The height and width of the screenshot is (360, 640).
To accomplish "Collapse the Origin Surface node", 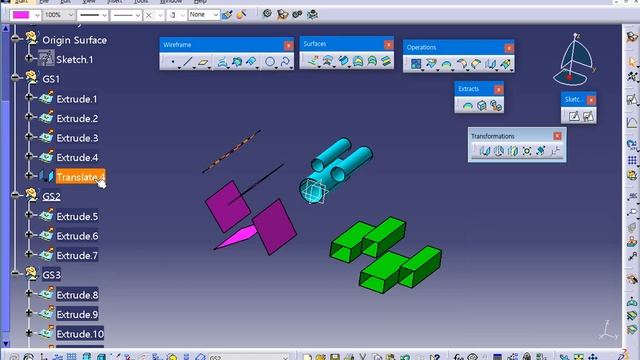I will (16, 39).
